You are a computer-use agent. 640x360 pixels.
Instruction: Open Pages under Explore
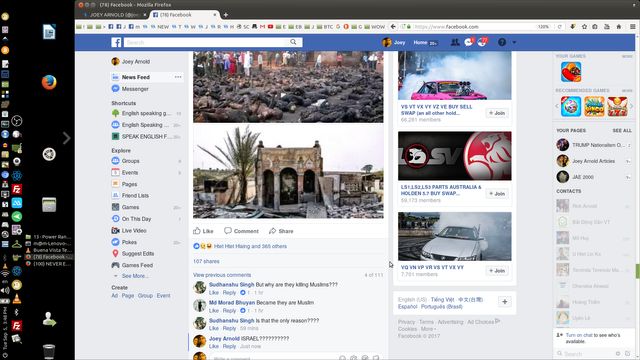(x=129, y=184)
